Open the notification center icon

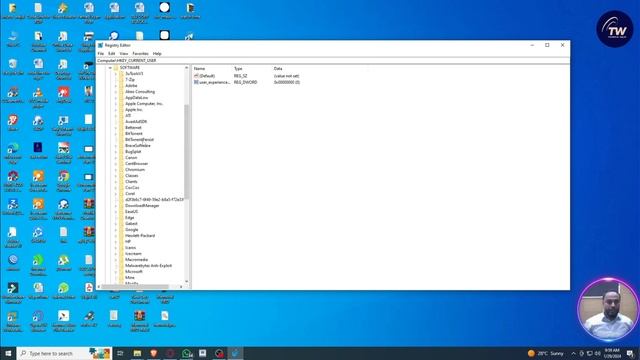(x=630, y=353)
